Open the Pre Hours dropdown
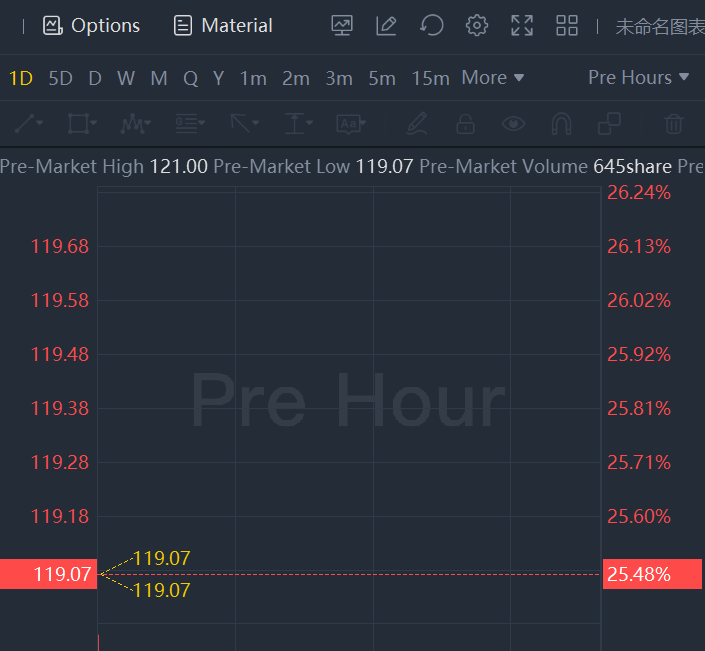This screenshot has height=651, width=705. coord(639,78)
